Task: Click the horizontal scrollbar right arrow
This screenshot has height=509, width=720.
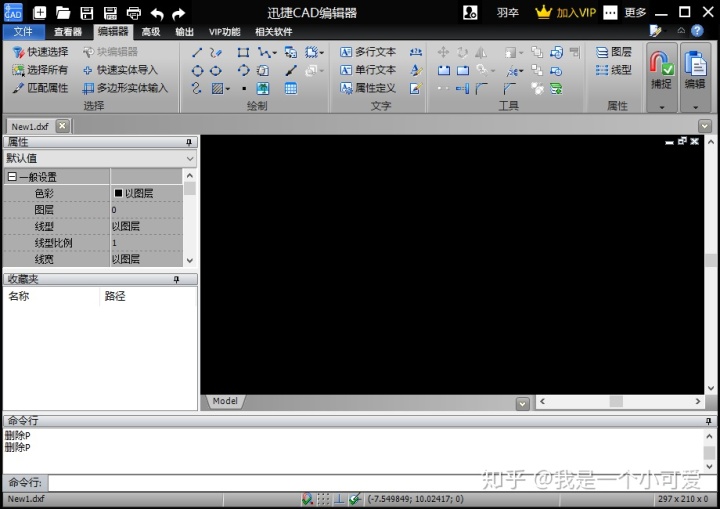Action: (x=698, y=402)
